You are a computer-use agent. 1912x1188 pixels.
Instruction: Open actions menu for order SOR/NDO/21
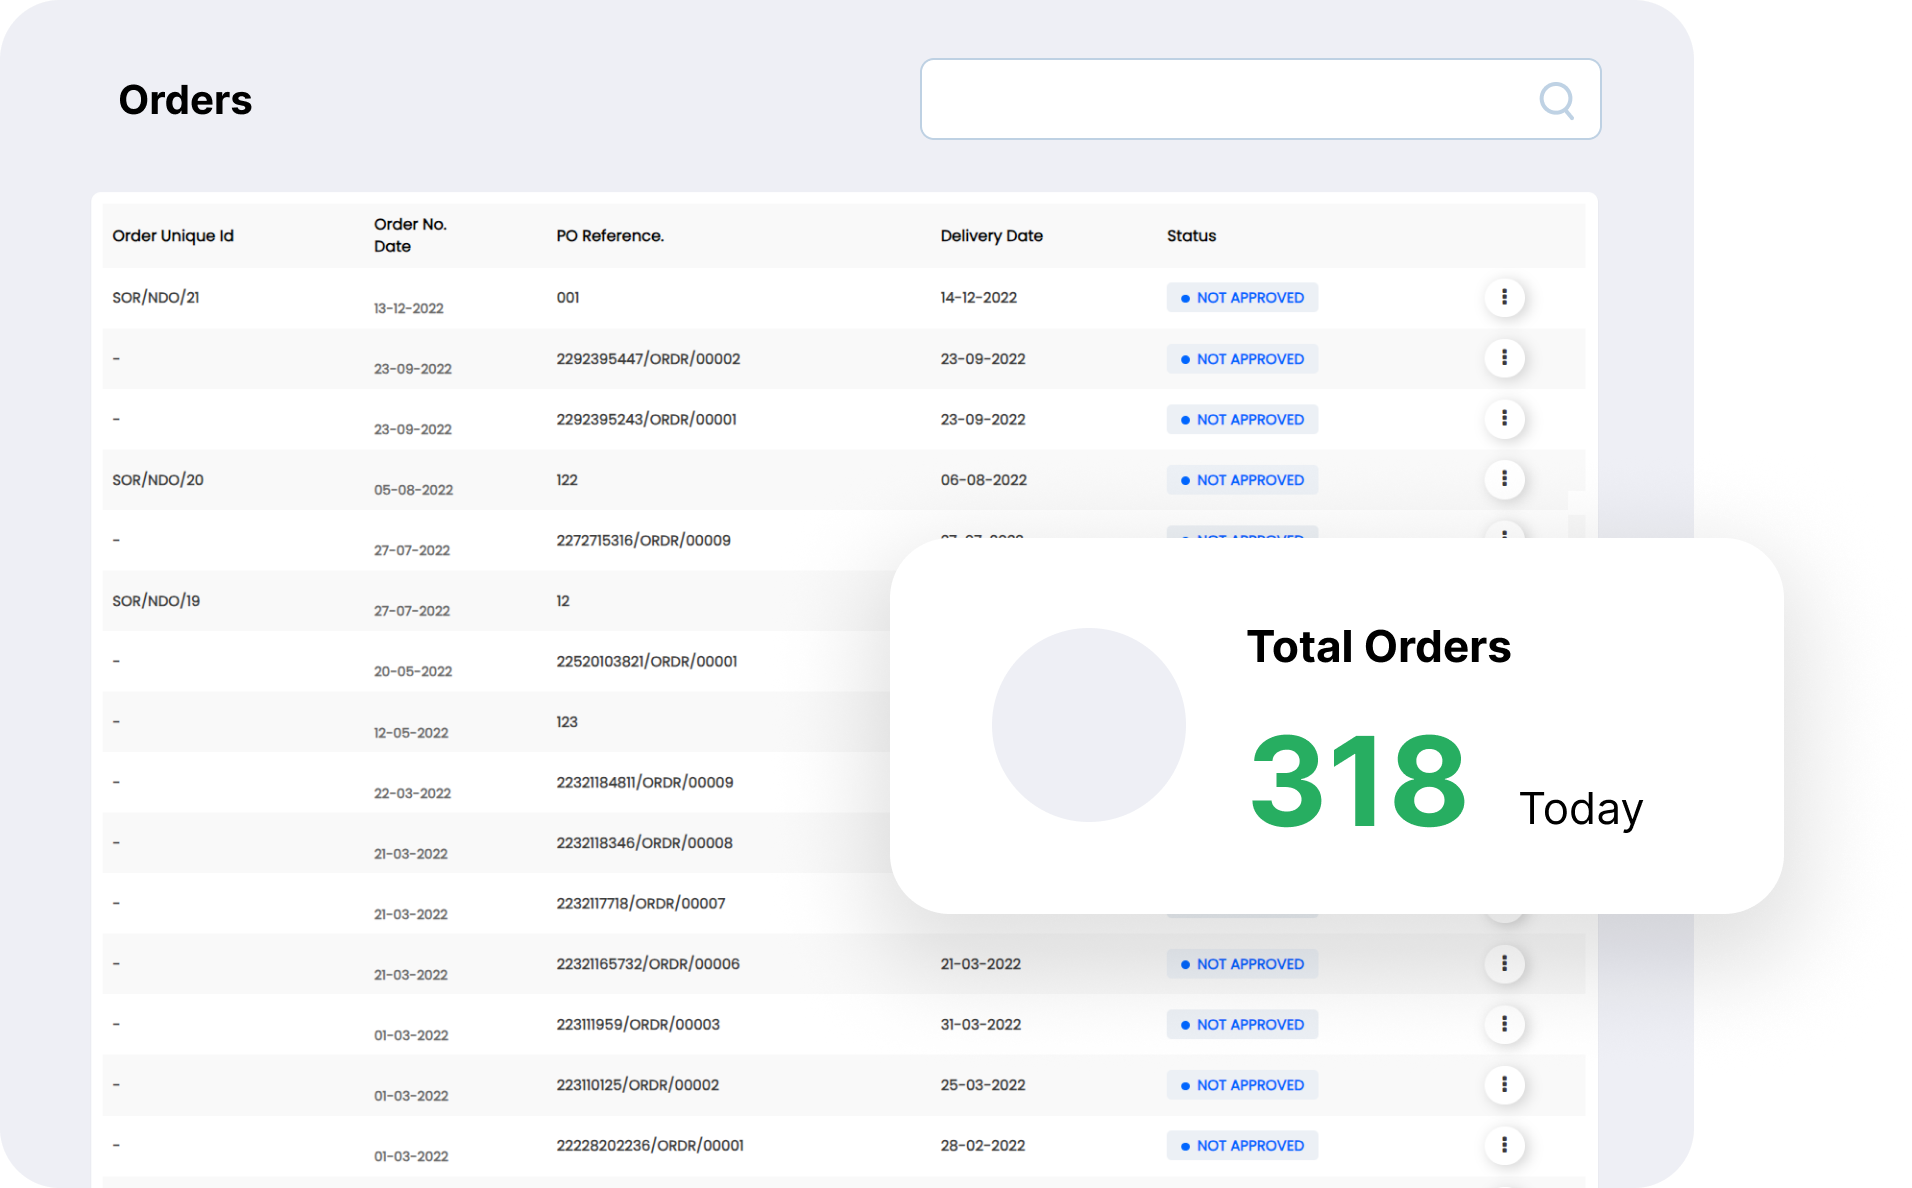tap(1503, 297)
